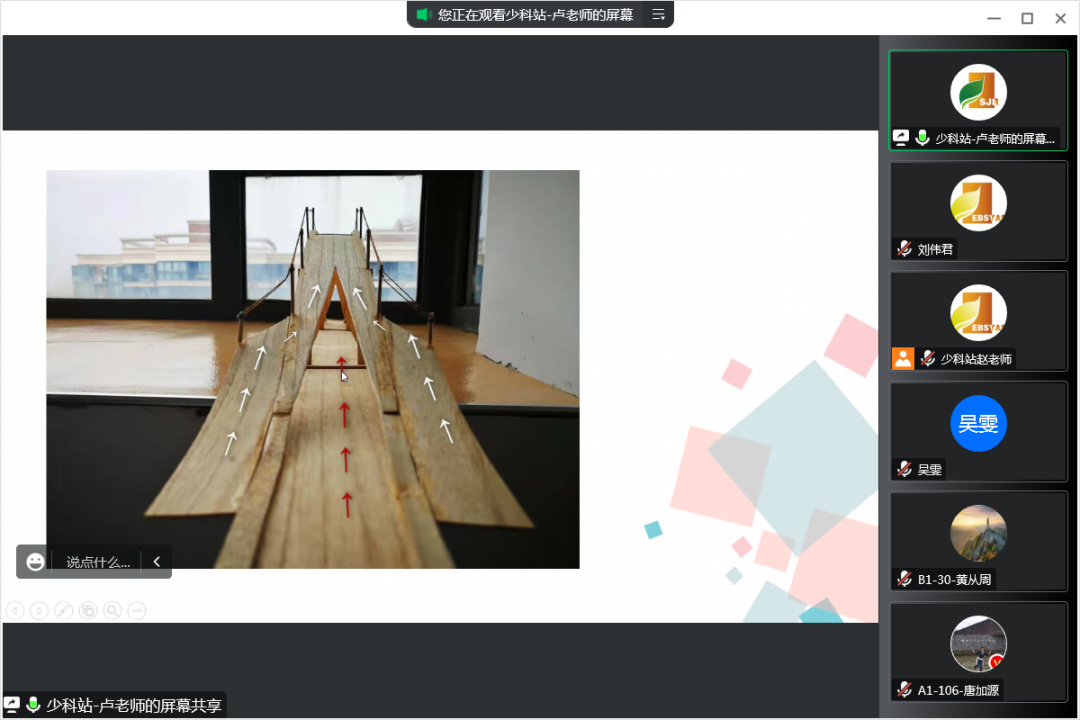The width and height of the screenshot is (1080, 720).
Task: Select 少科站-卢老师 participant tile
Action: coord(978,100)
